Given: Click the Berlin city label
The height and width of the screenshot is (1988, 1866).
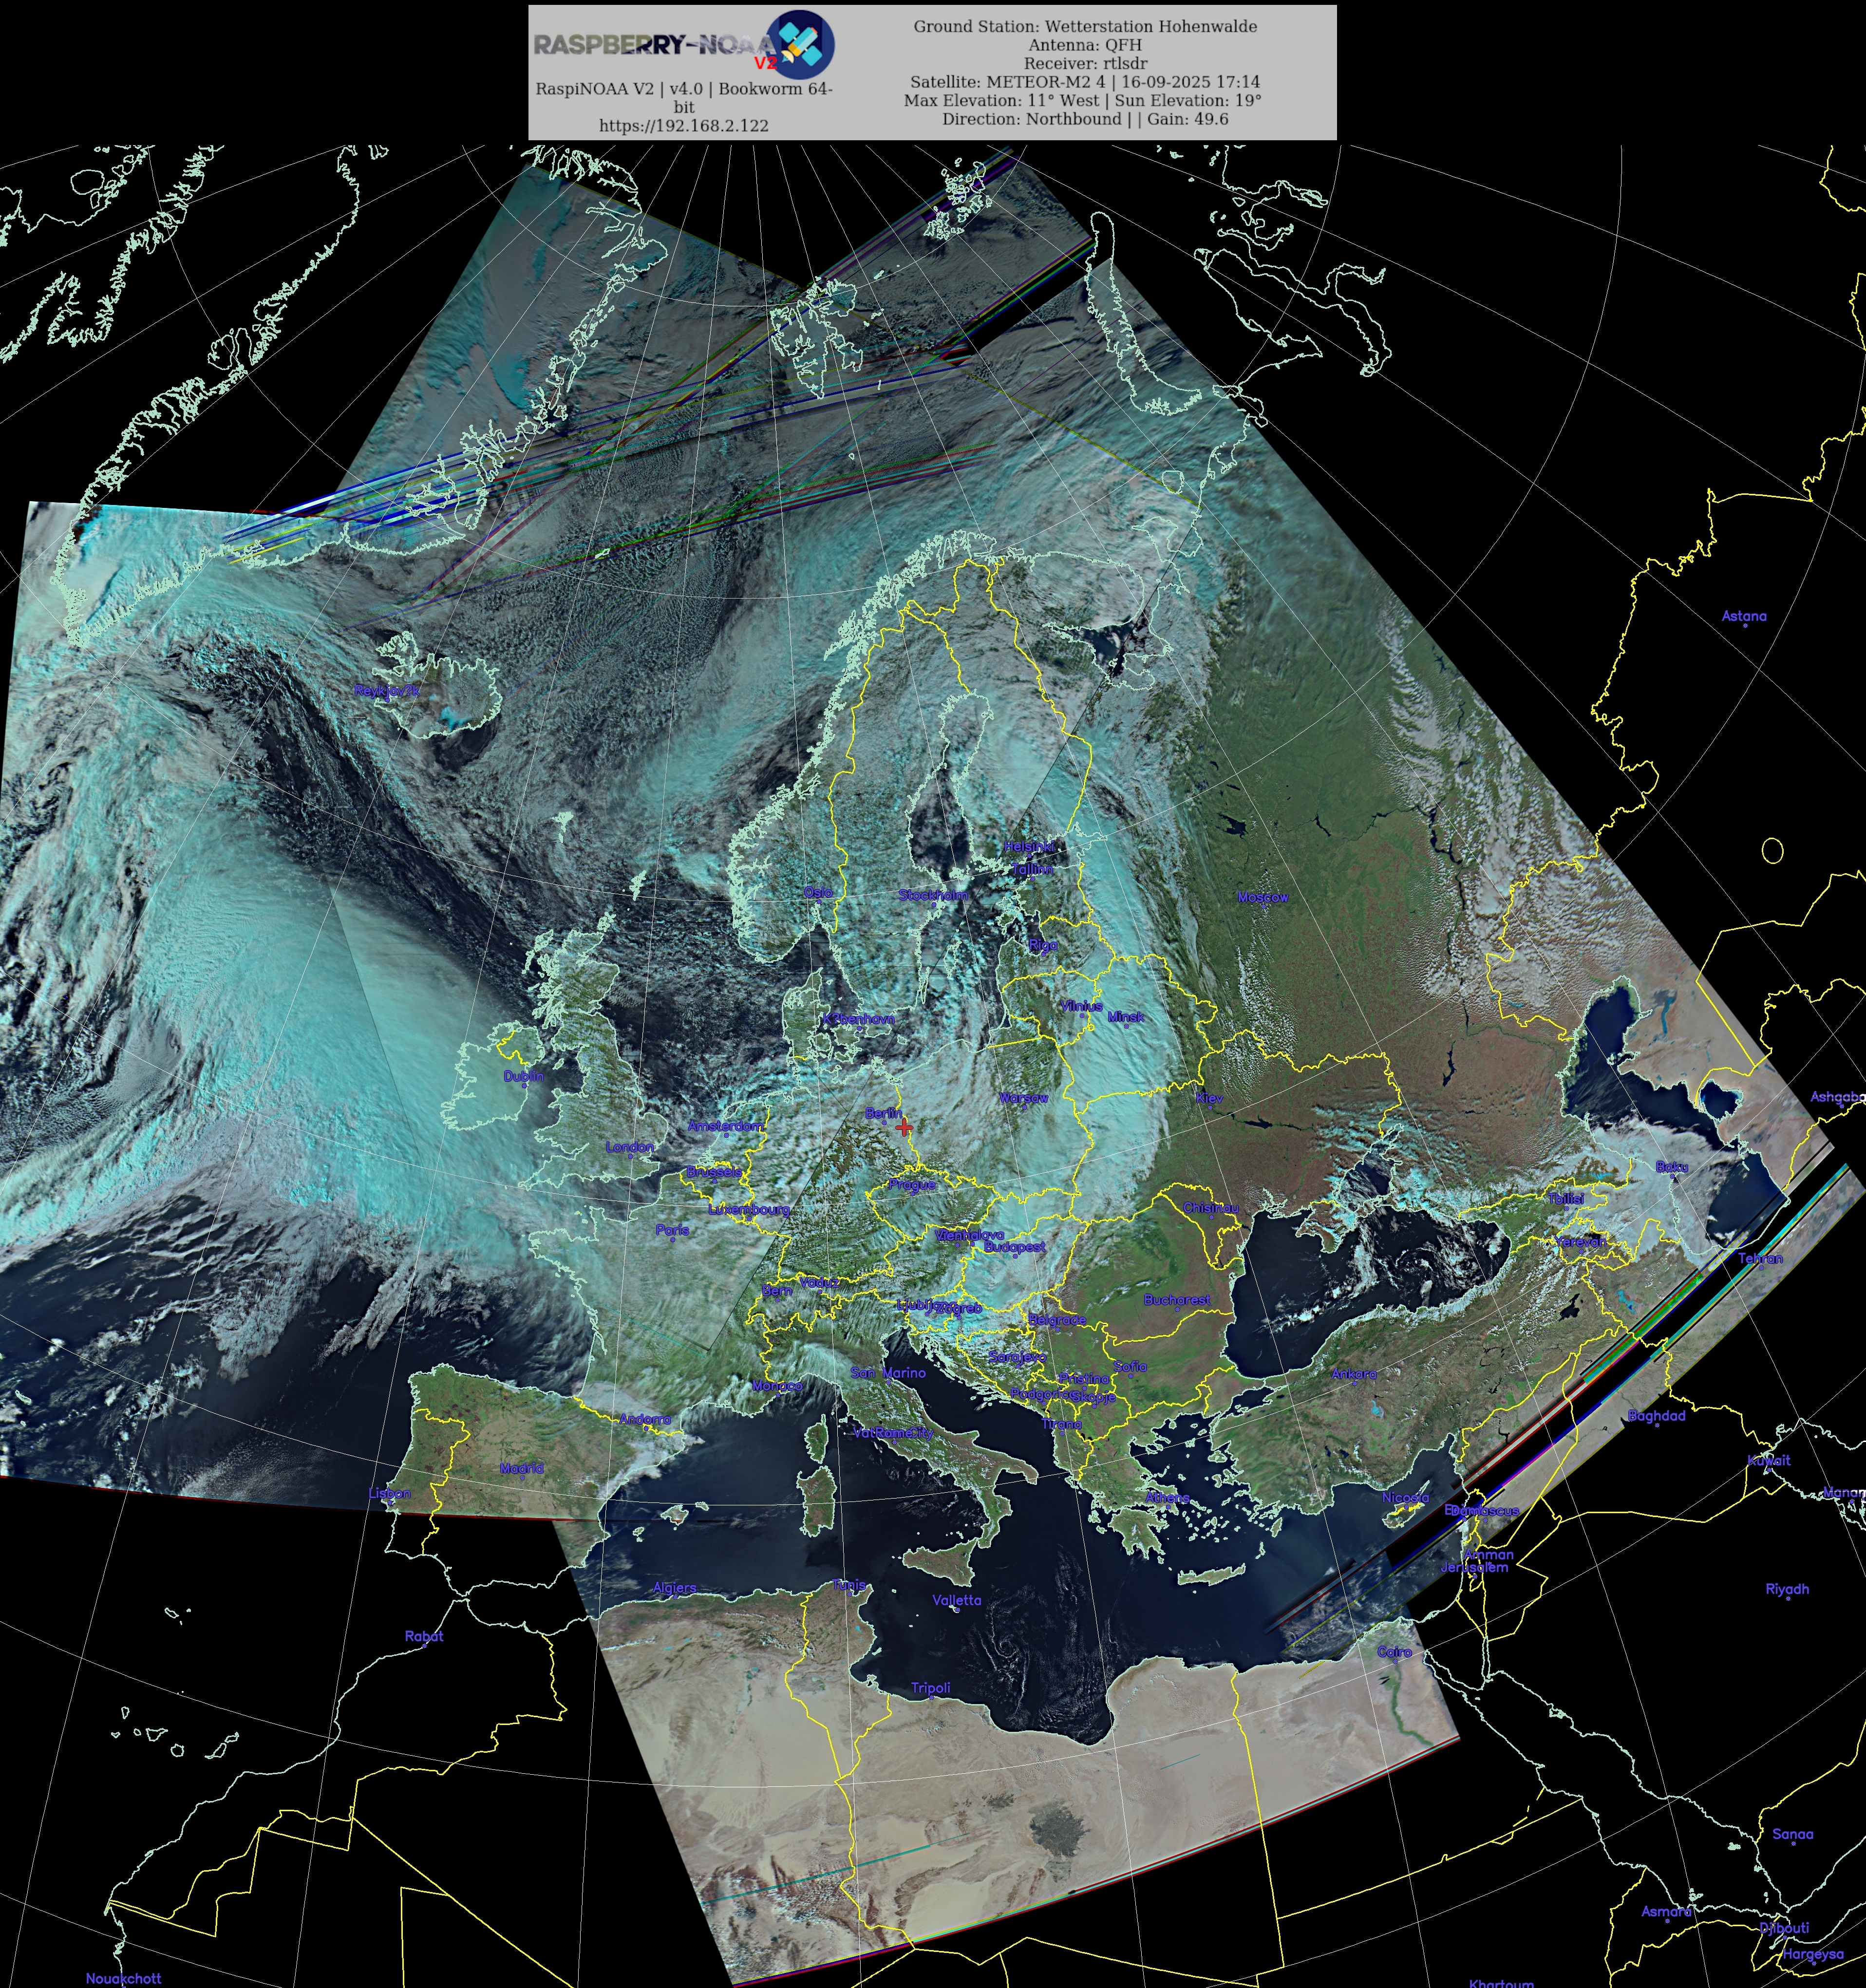Looking at the screenshot, I should click(883, 1113).
